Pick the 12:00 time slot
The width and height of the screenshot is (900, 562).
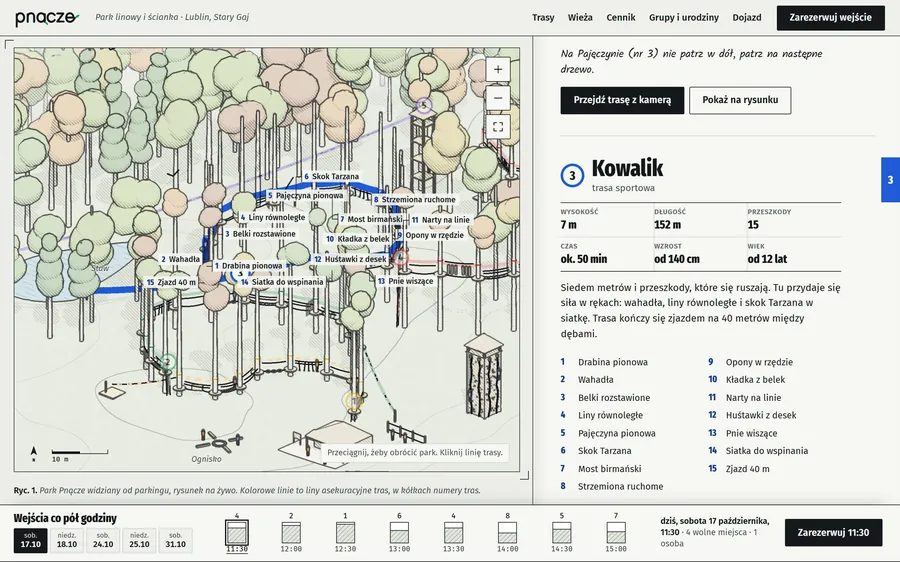click(291, 533)
